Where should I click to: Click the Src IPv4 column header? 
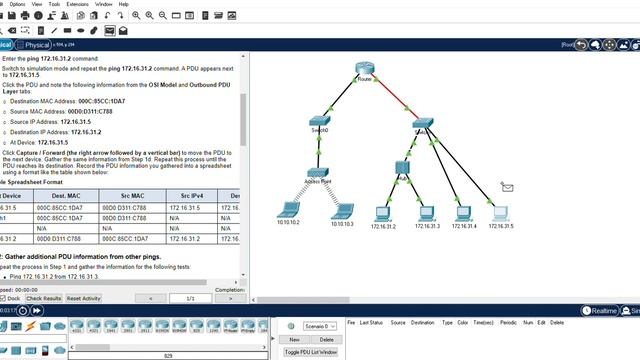pyautogui.click(x=192, y=196)
